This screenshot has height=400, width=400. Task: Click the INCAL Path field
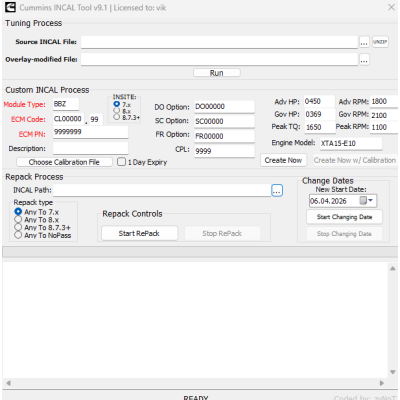point(162,190)
